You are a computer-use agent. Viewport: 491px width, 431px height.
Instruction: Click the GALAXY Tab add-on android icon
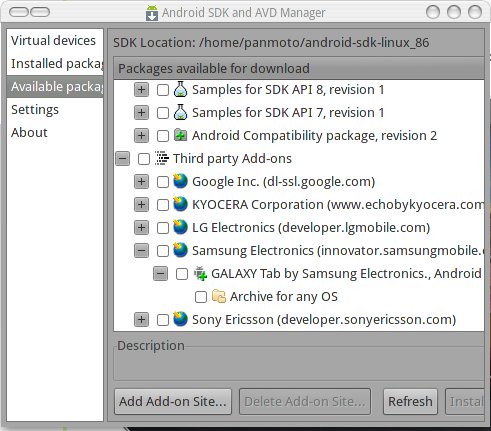[x=200, y=274]
